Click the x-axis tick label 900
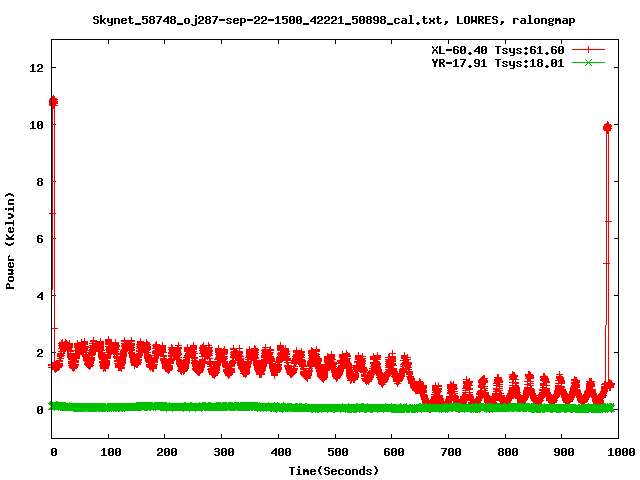The image size is (640, 480). pyautogui.click(x=564, y=452)
